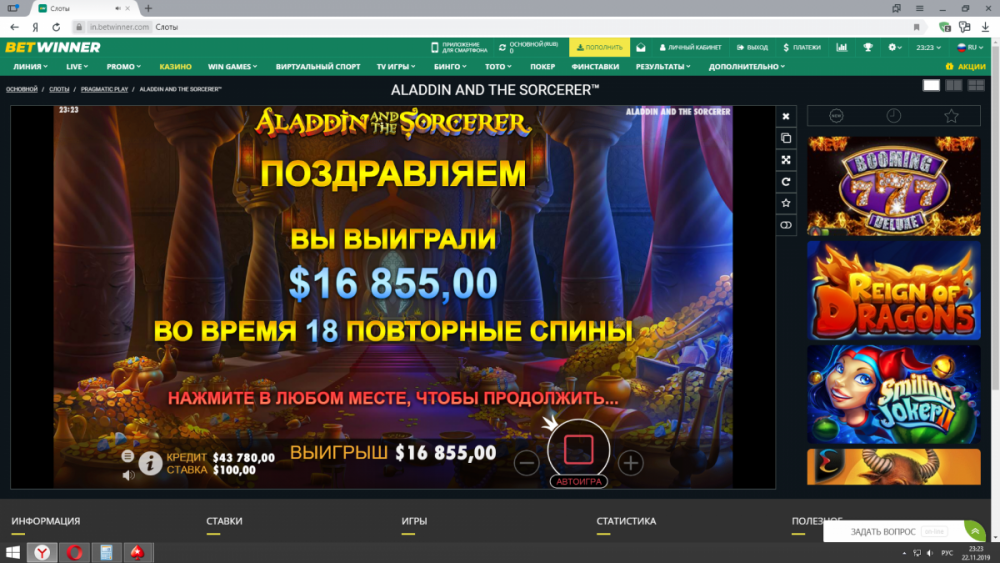Click the BetWinner logo
1000x563 pixels.
click(53, 47)
